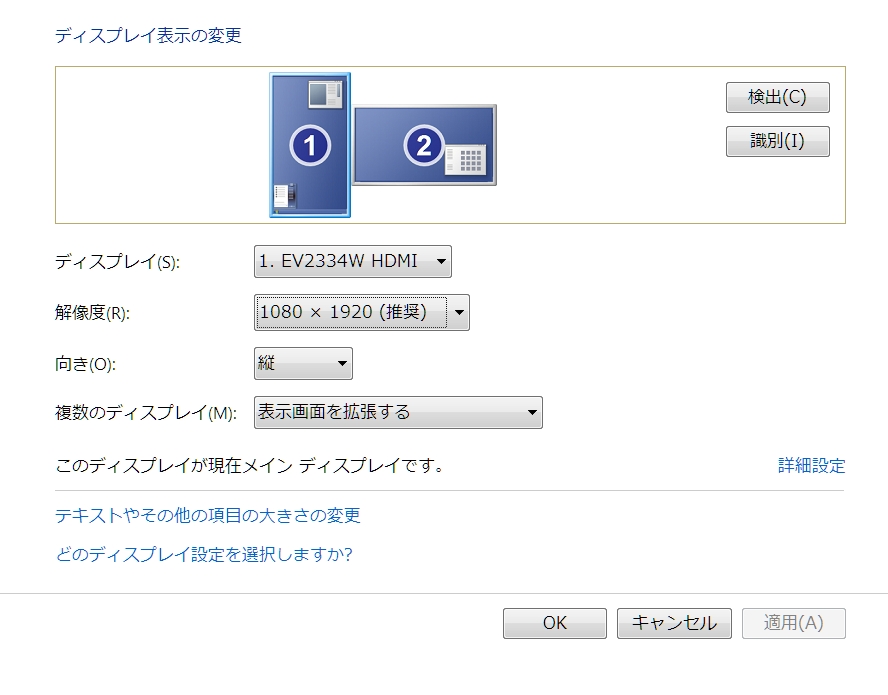Open the 複数のディスプレイ dropdown
Viewport: 888px width, 695px height.
click(x=398, y=412)
